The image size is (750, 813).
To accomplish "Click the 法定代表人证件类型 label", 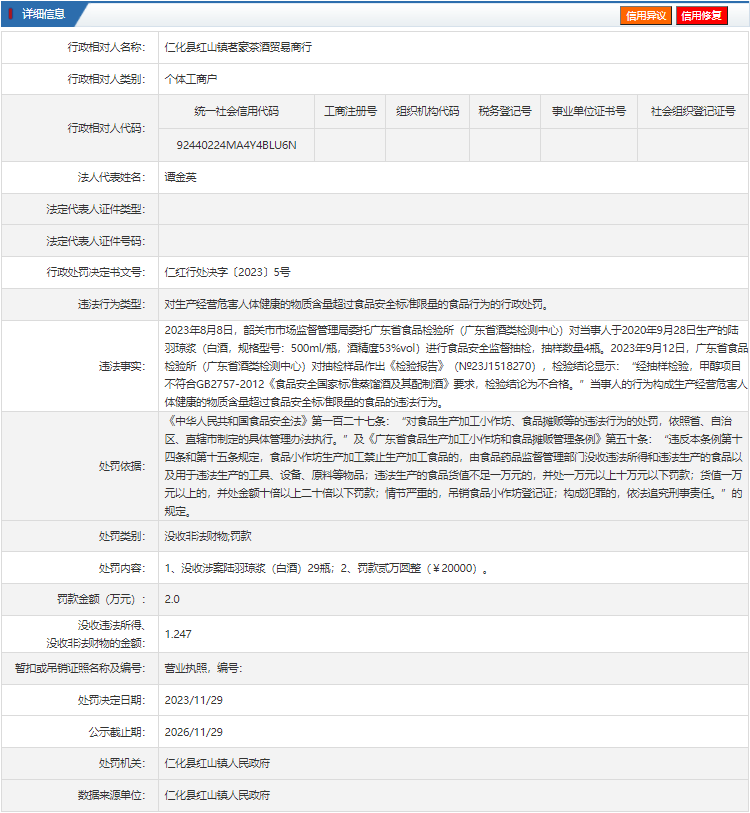I will pyautogui.click(x=96, y=209).
